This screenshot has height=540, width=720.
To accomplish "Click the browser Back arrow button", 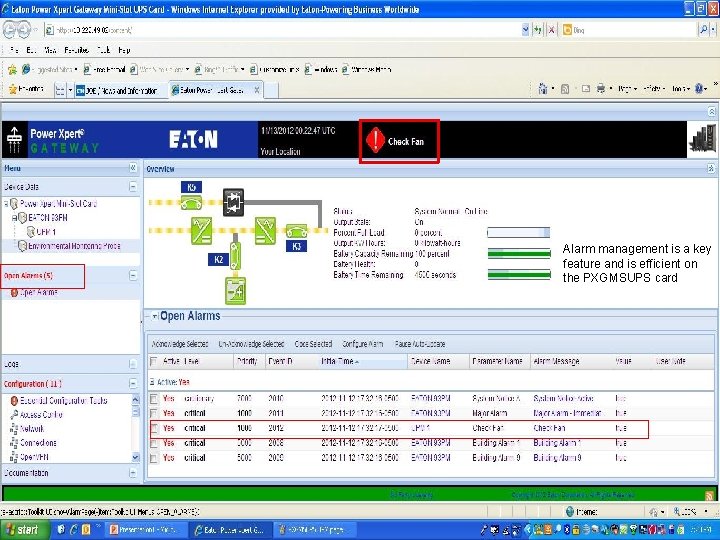I will coord(10,30).
